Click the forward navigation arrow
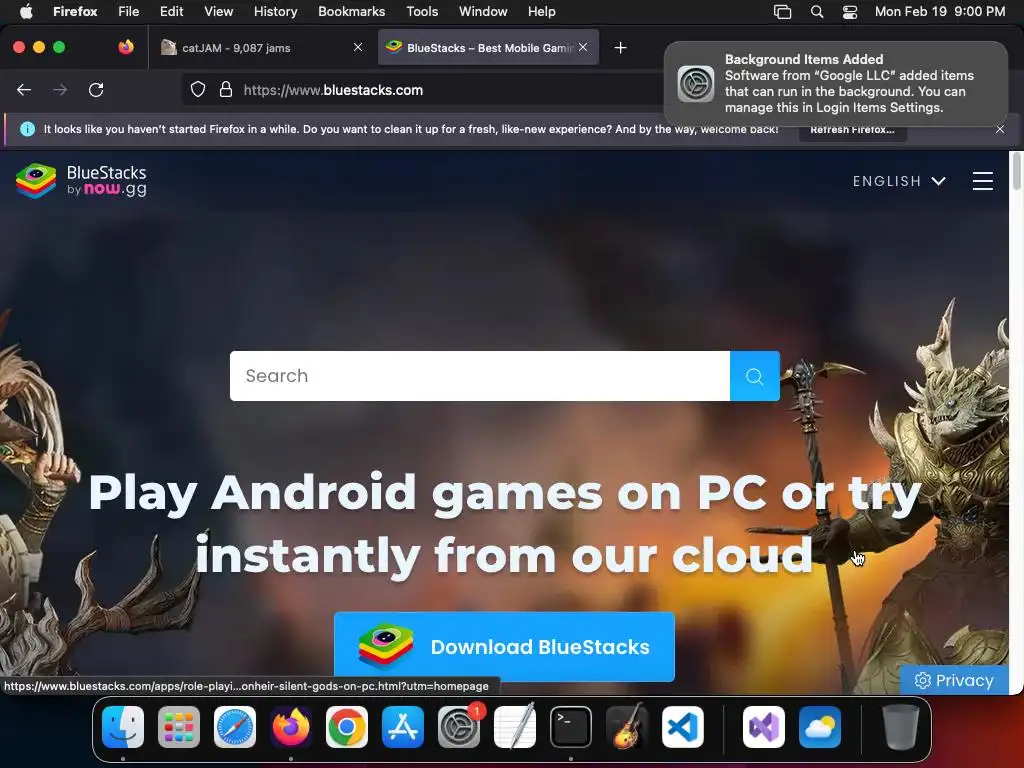The width and height of the screenshot is (1024, 768). coord(60,90)
